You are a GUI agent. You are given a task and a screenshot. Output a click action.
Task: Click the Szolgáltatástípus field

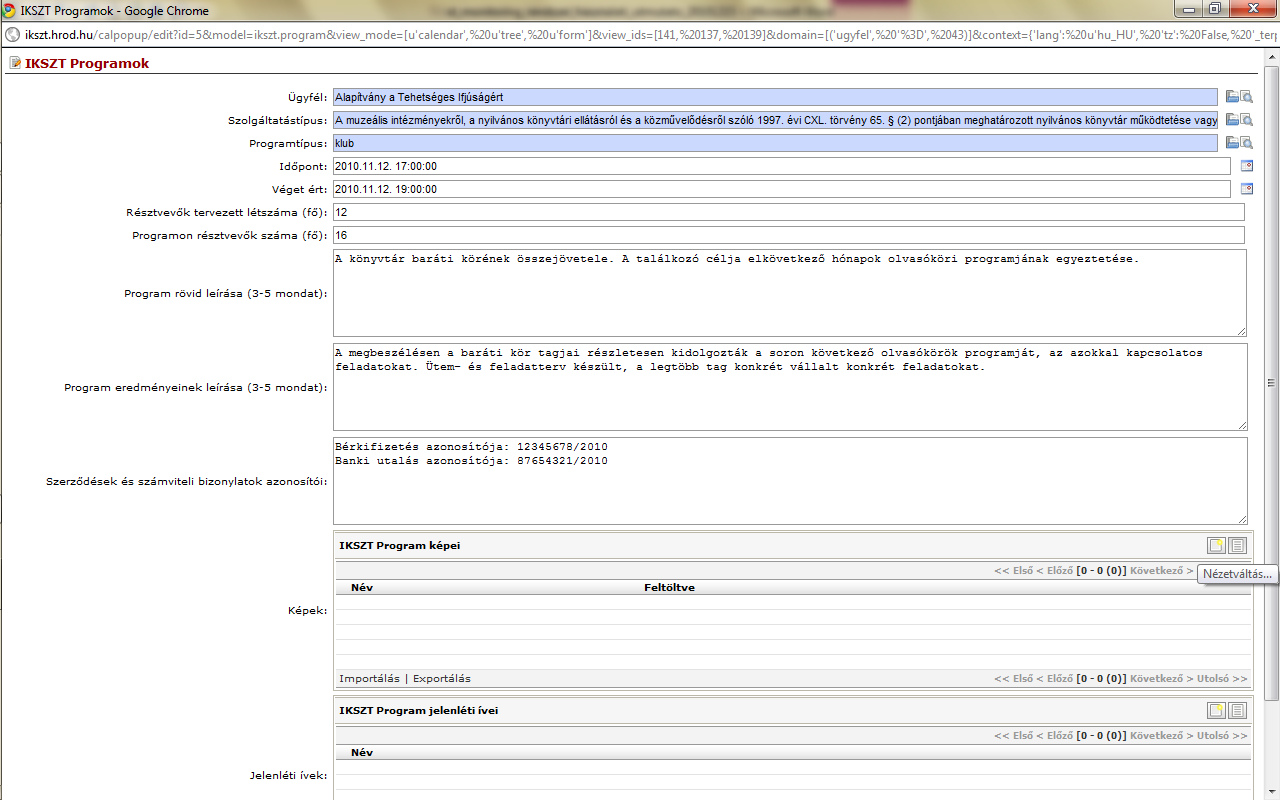click(x=775, y=120)
